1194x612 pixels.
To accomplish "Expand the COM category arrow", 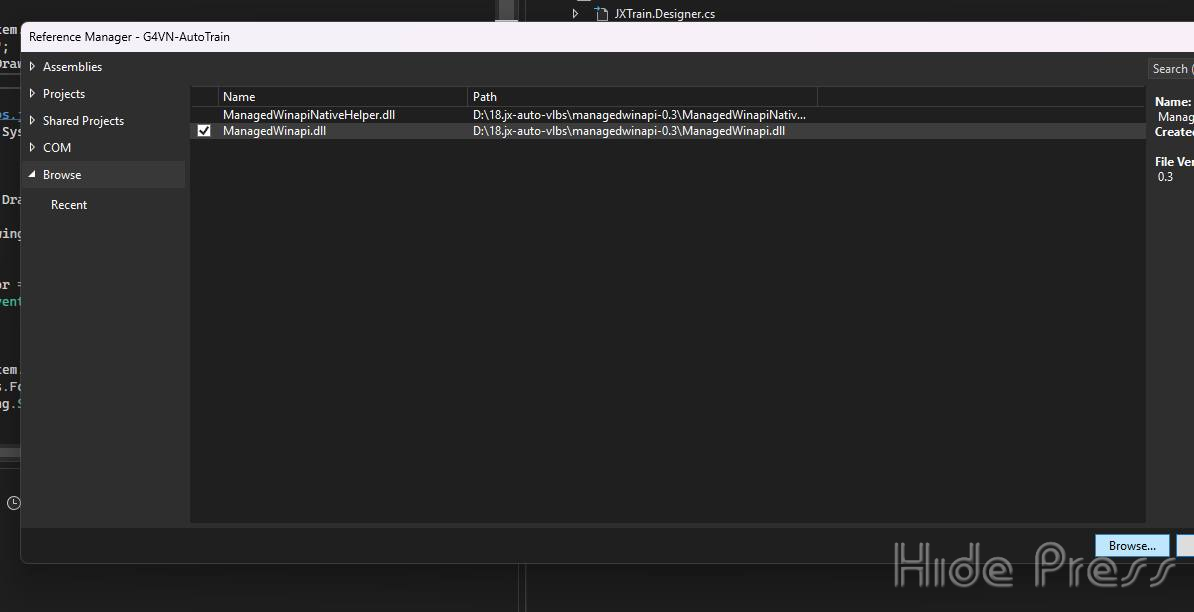I will pyautogui.click(x=32, y=148).
